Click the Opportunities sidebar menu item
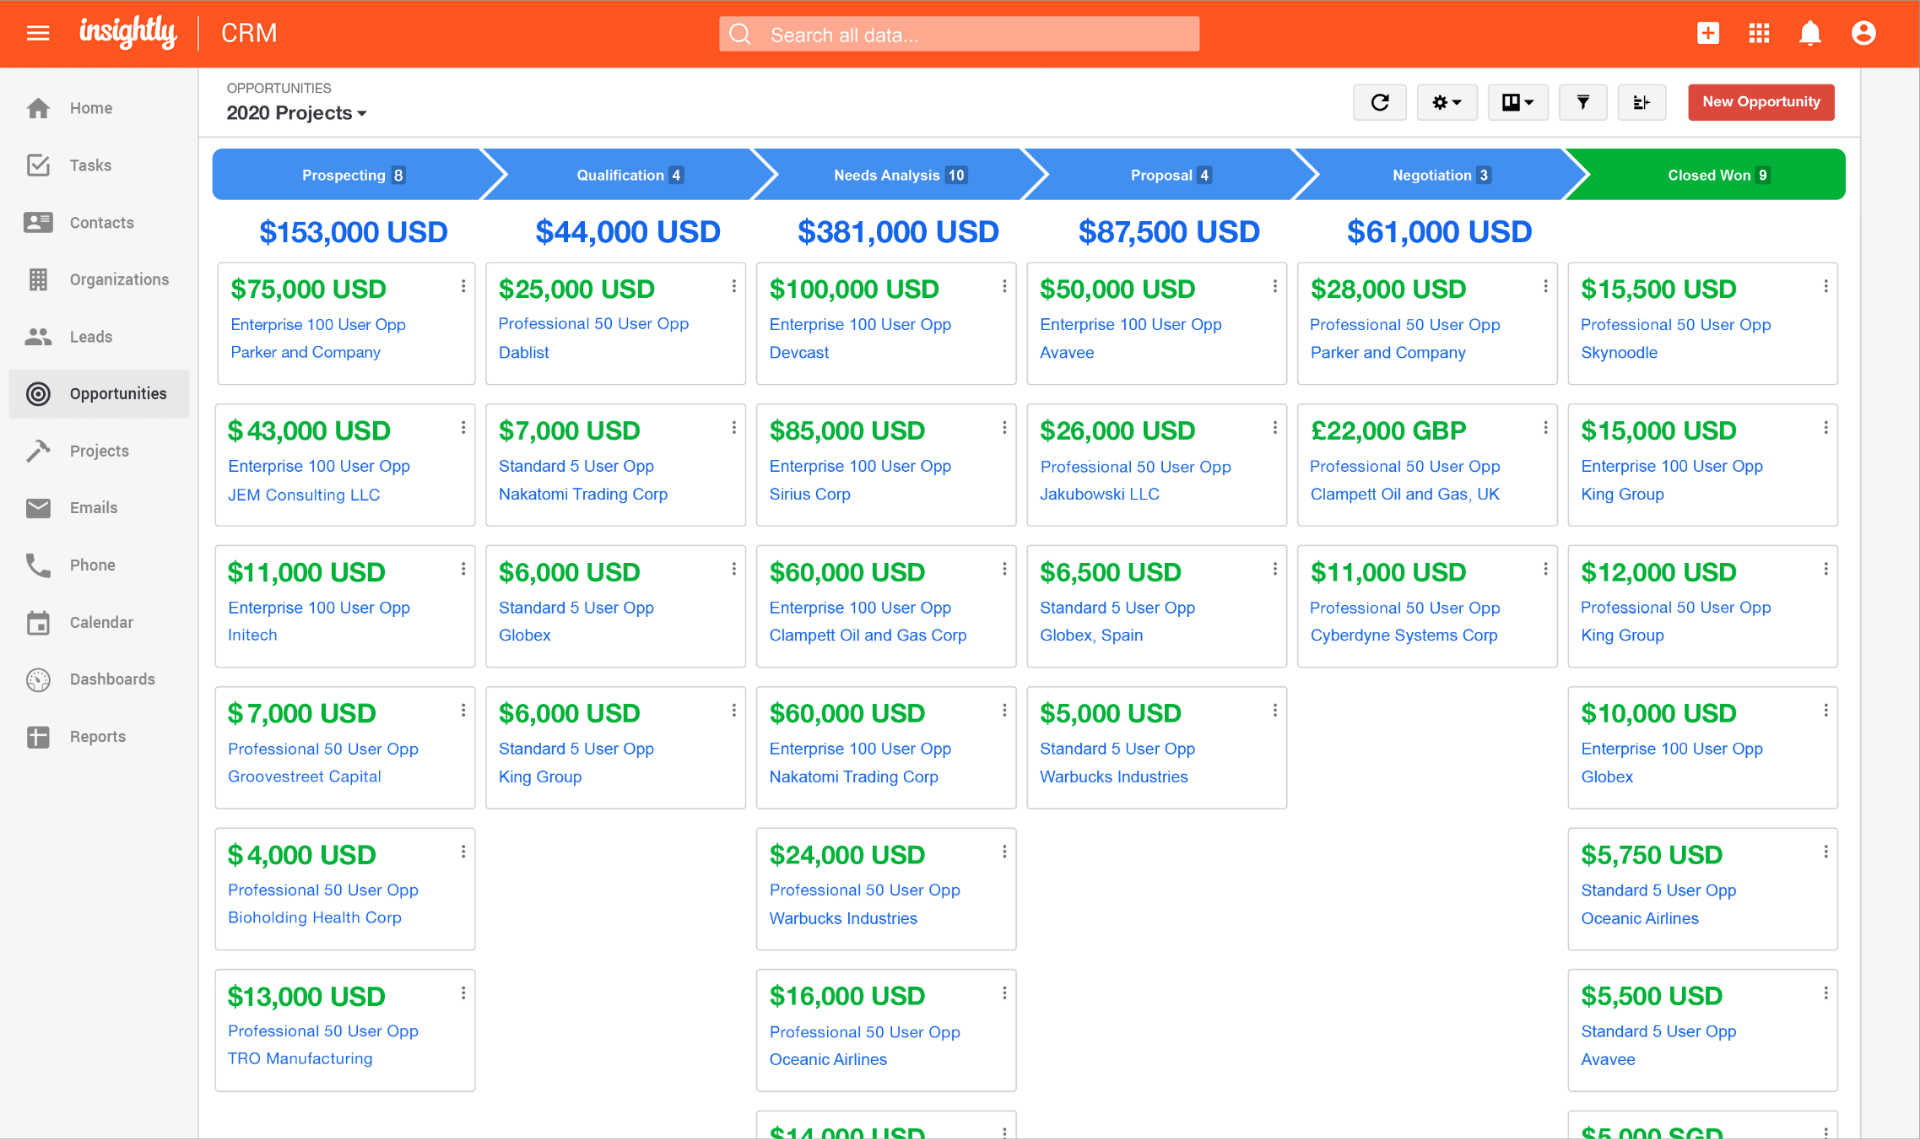1920x1139 pixels. click(x=119, y=393)
